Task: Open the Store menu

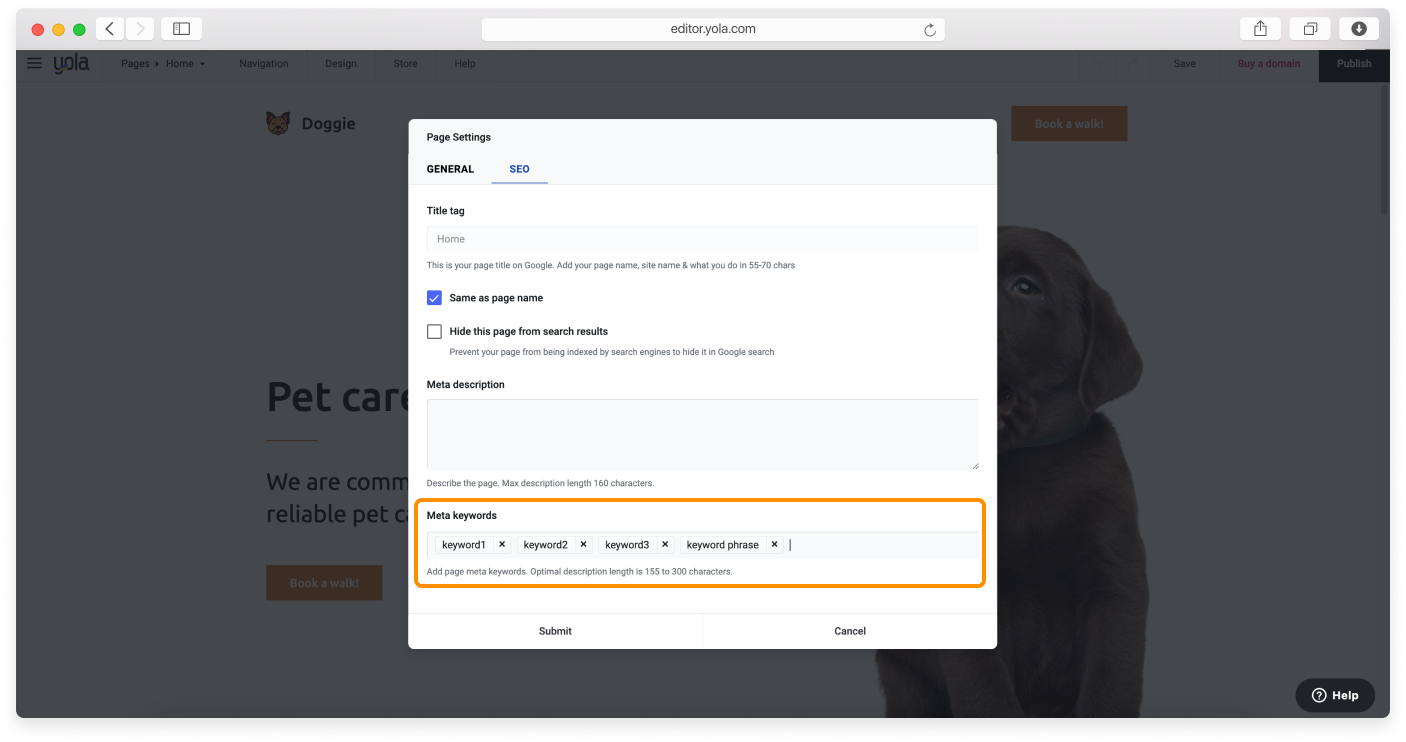Action: coord(404,63)
